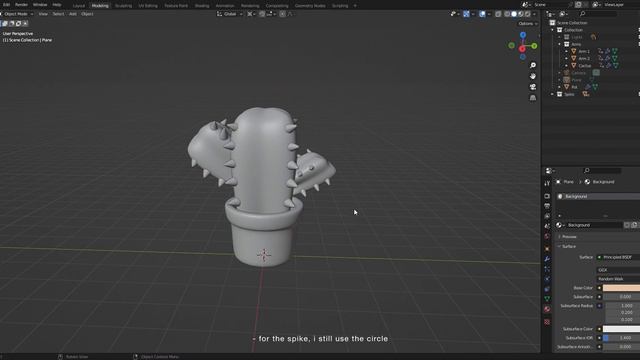
Task: Switch to the Sculpting workspace tab
Action: (x=123, y=6)
